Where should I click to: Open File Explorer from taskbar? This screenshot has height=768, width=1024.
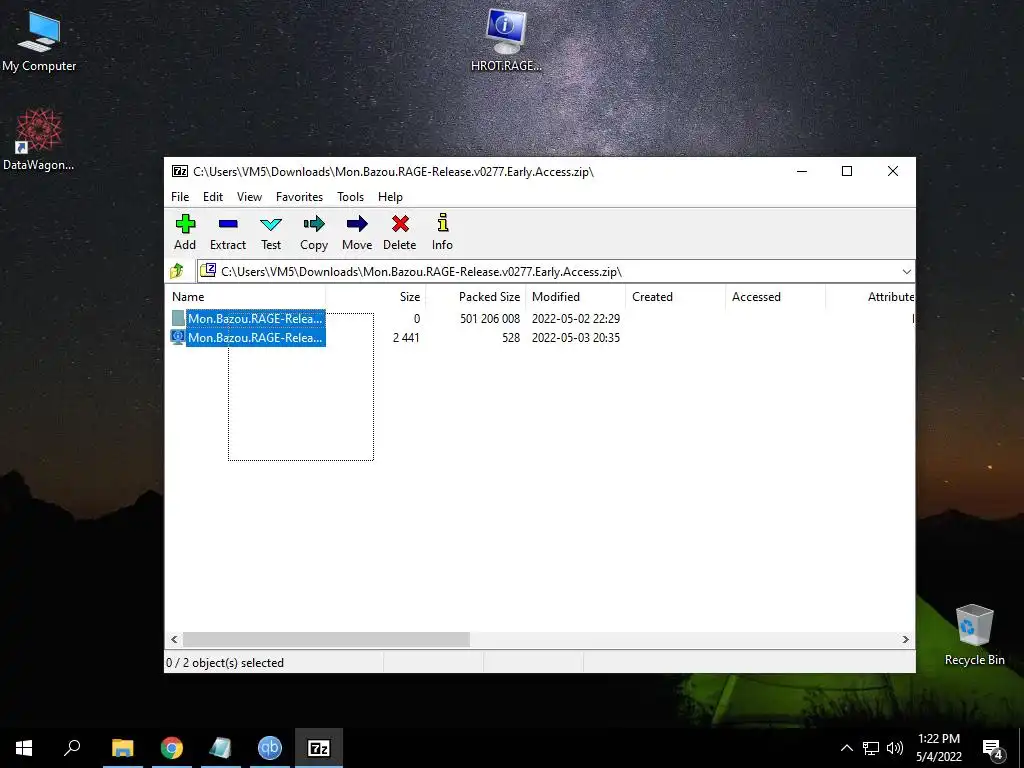click(x=123, y=748)
